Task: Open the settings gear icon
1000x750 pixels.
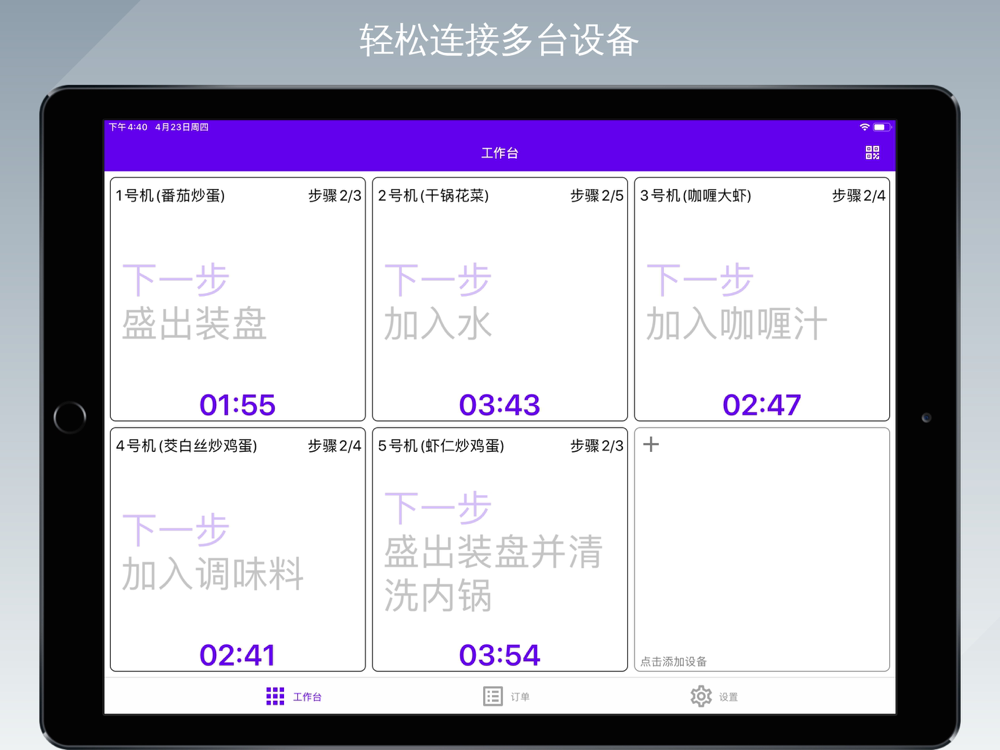Action: coord(701,696)
